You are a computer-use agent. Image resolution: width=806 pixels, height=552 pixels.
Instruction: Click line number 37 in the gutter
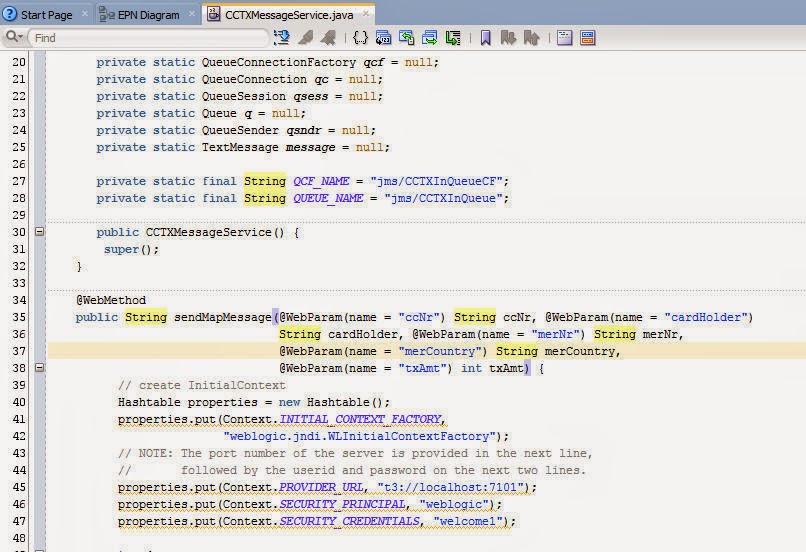coord(19,351)
